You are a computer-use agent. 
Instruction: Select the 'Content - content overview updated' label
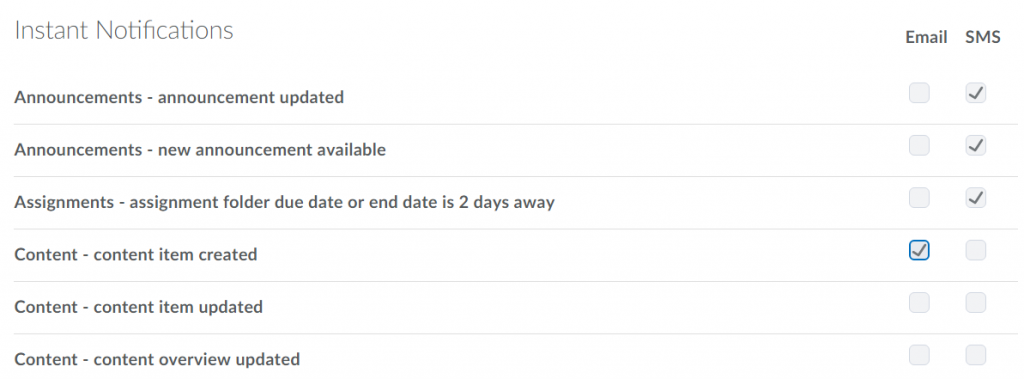(157, 359)
